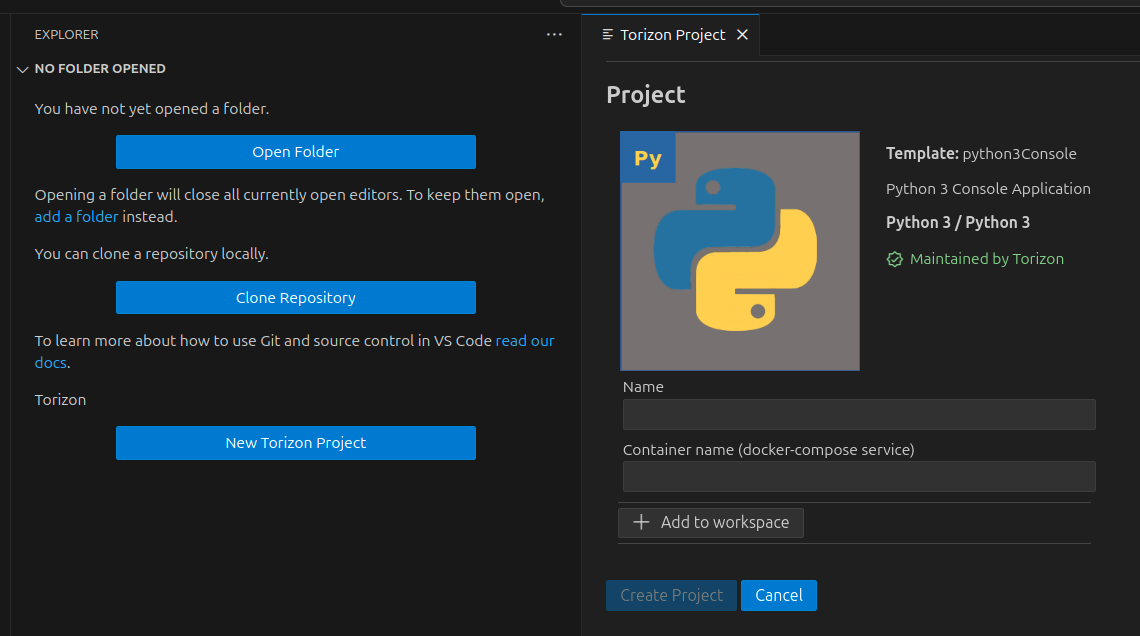Collapse the No Folder Opened chevron

[23, 69]
